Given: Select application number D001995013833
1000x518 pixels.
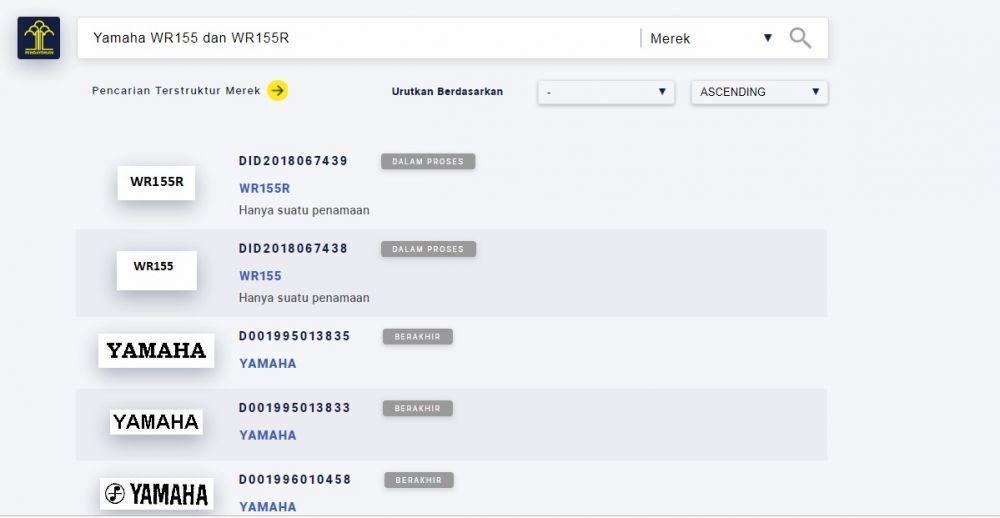Looking at the screenshot, I should 295,408.
